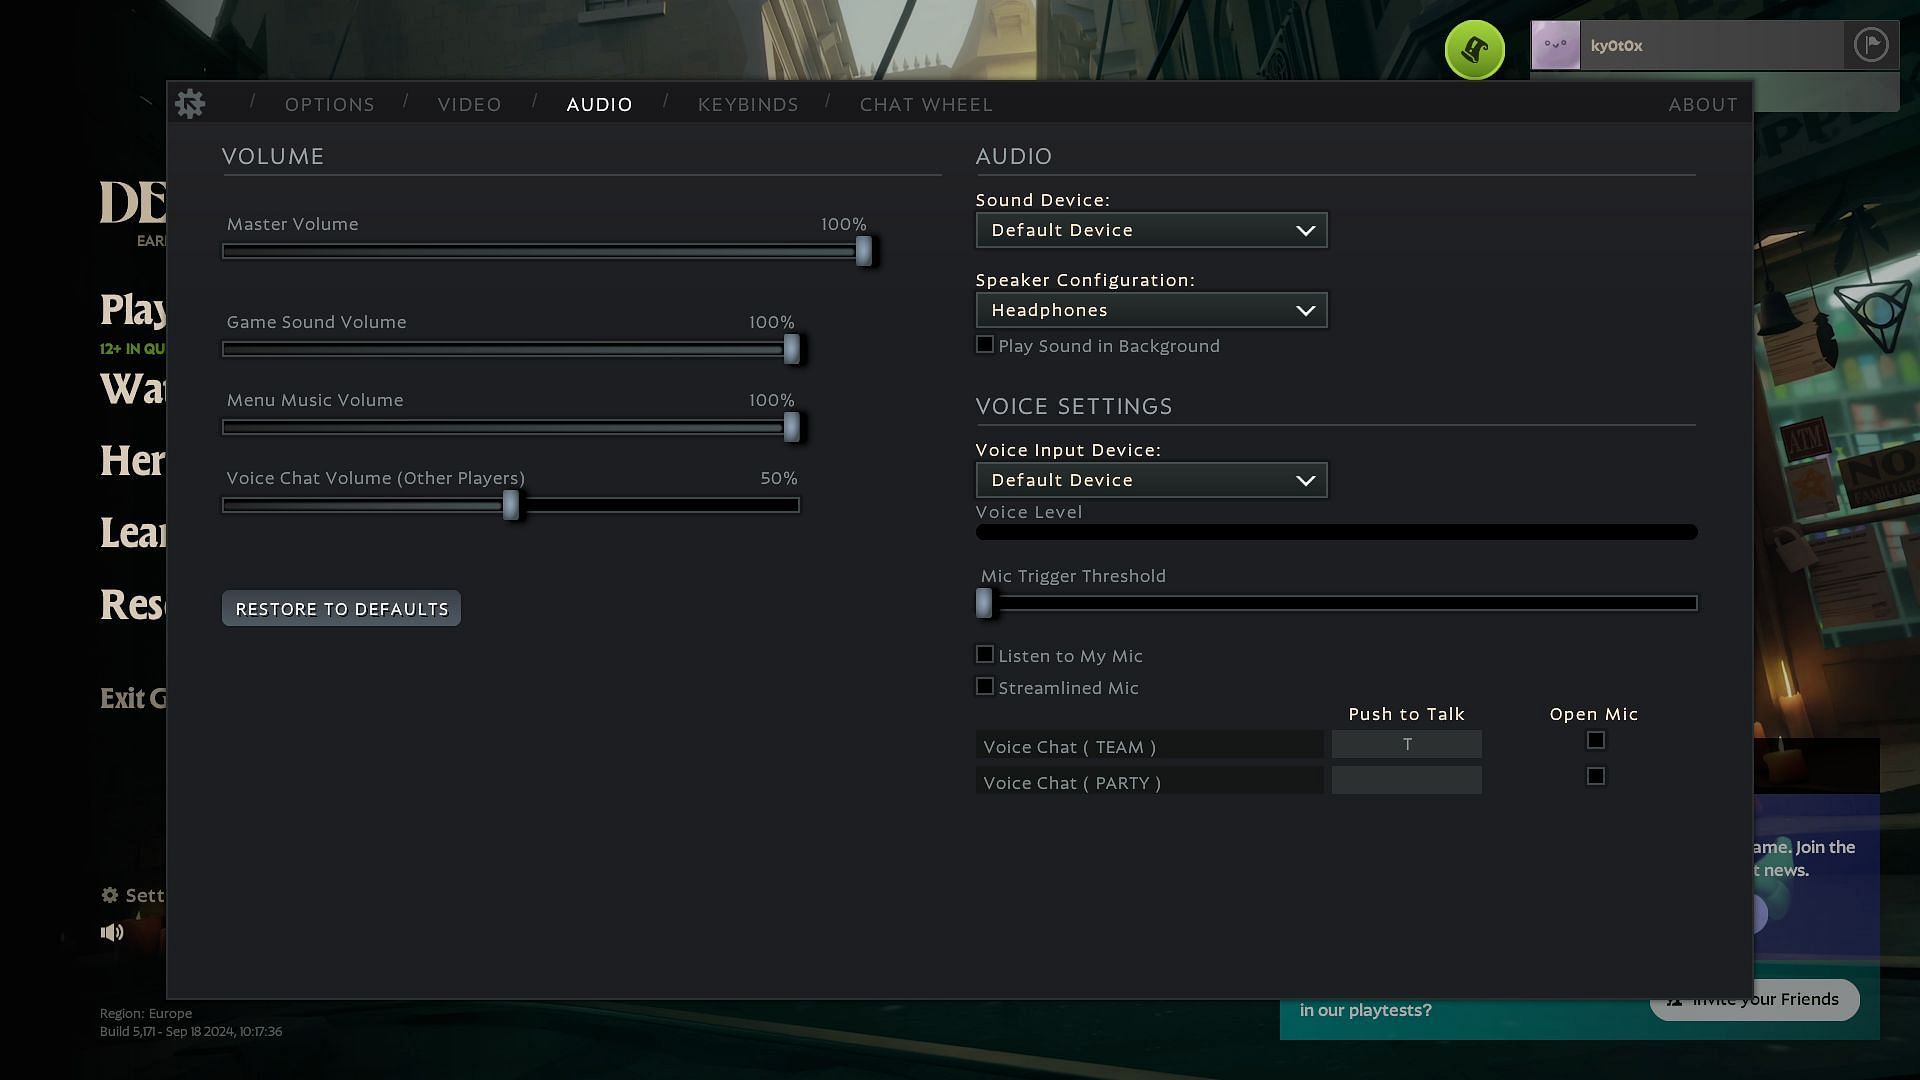Click the speaker/volume icon bottom-left
The image size is (1920, 1080).
(112, 932)
